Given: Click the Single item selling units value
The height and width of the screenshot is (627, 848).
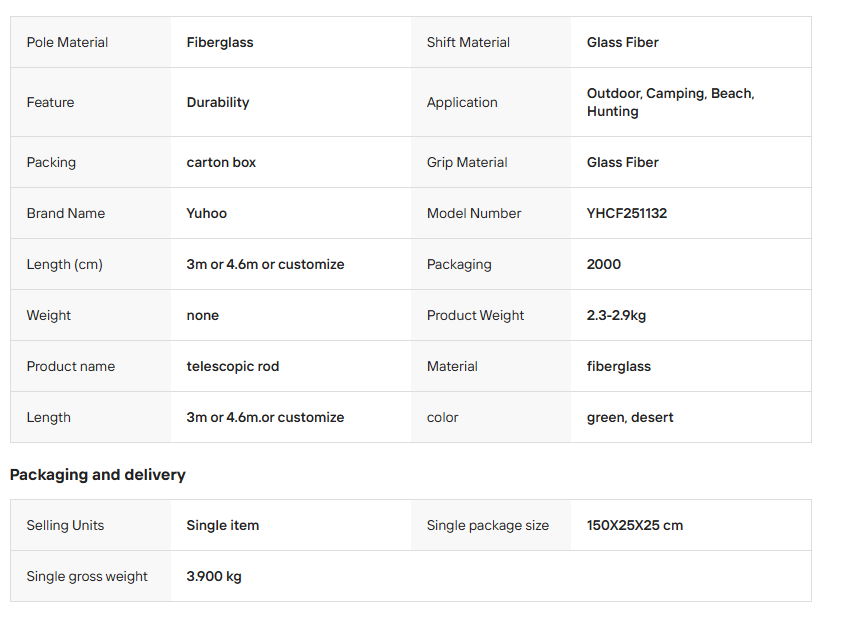Looking at the screenshot, I should tap(223, 525).
